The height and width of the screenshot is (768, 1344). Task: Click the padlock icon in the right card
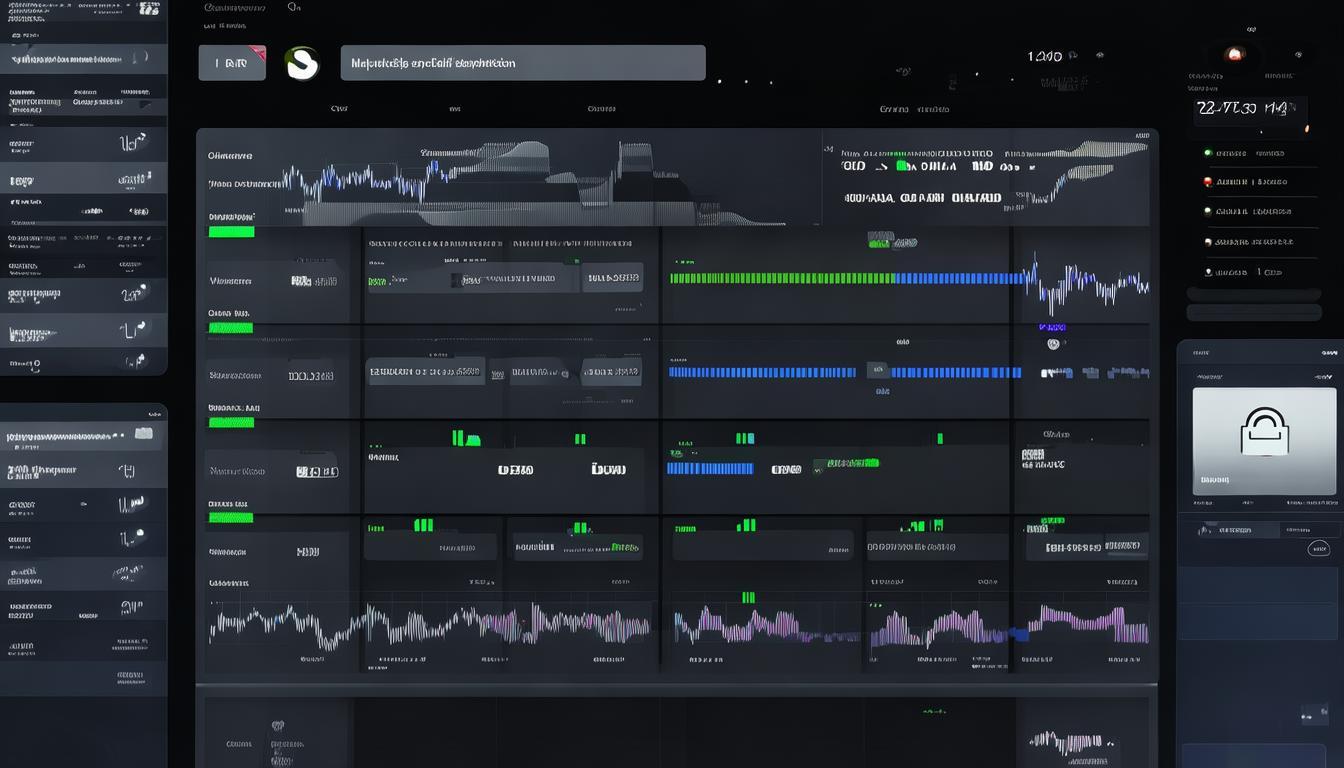click(x=1264, y=431)
